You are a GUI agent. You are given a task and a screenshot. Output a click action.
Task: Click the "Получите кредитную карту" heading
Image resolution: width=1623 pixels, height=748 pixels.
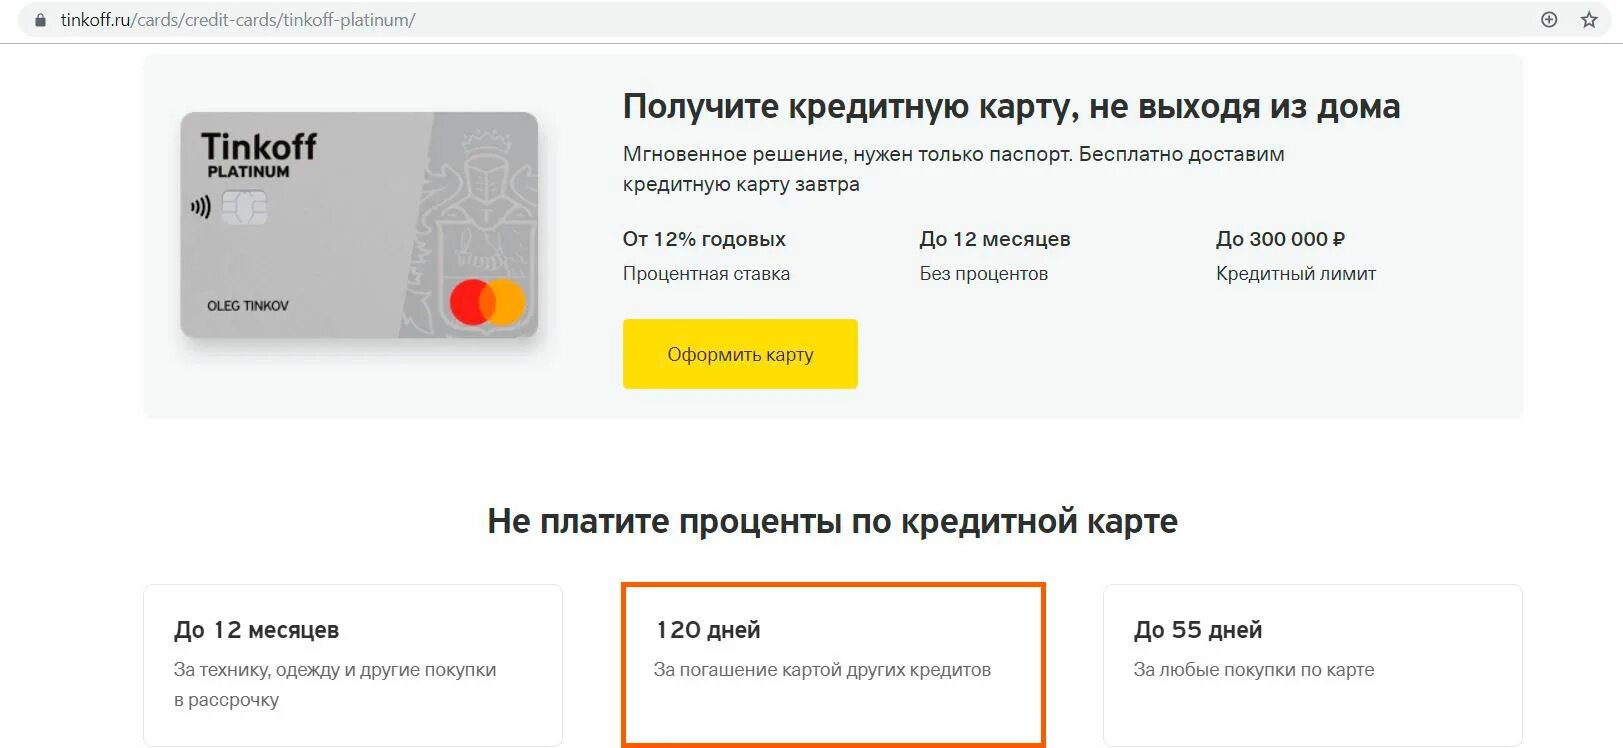point(1011,106)
